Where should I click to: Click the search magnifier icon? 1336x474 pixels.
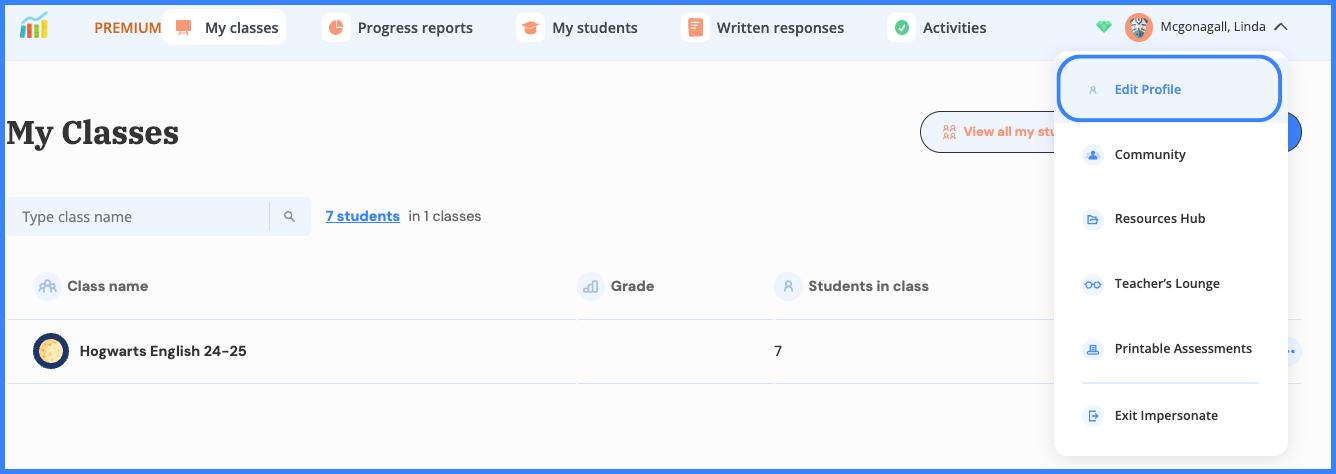tap(289, 217)
